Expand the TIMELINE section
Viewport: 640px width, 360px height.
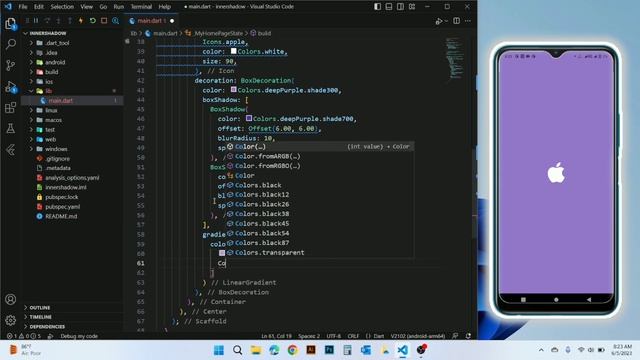click(x=40, y=317)
